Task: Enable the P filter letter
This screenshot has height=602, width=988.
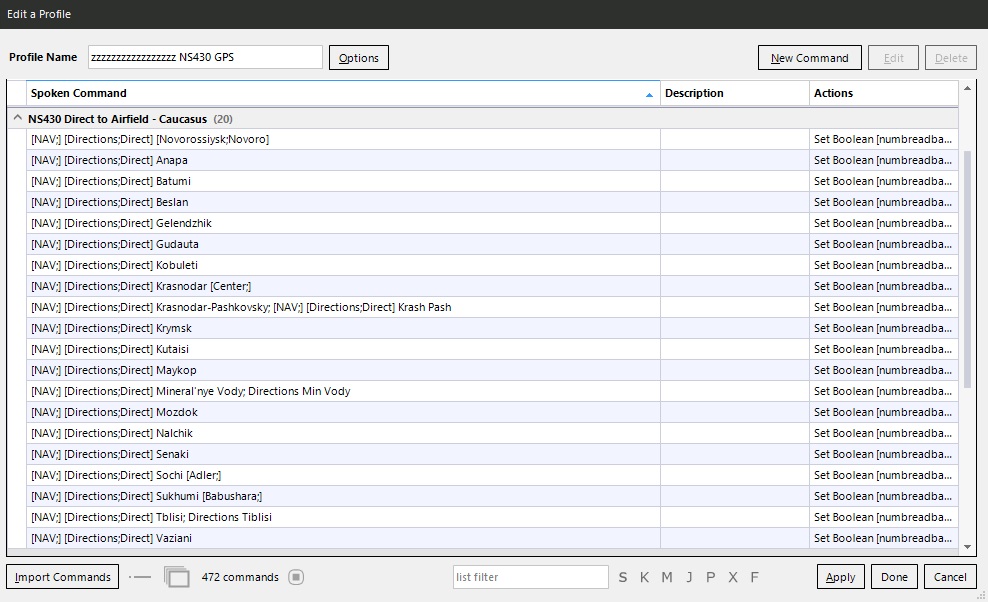Action: 711,577
